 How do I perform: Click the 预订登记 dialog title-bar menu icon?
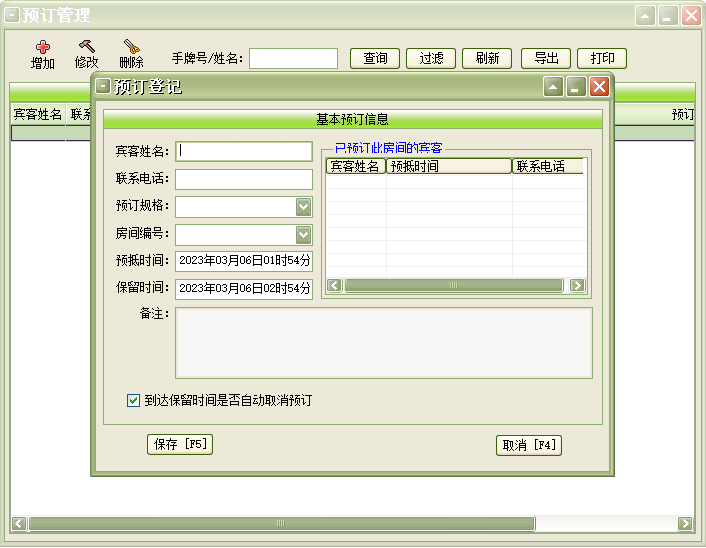(x=103, y=86)
